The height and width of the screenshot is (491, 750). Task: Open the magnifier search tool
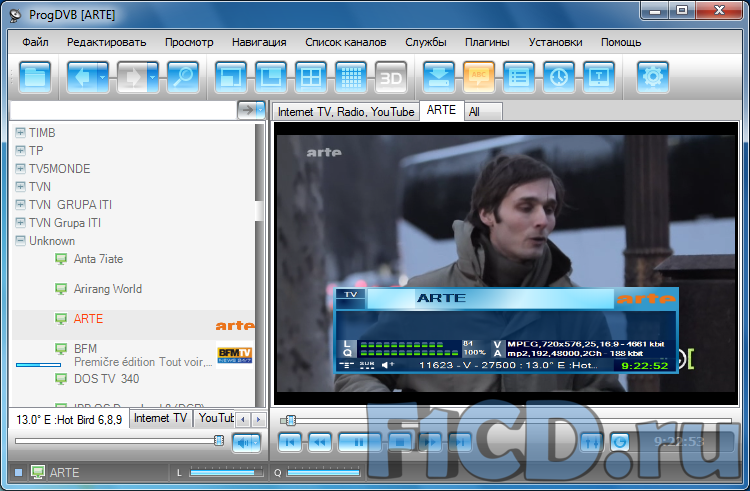tap(183, 77)
